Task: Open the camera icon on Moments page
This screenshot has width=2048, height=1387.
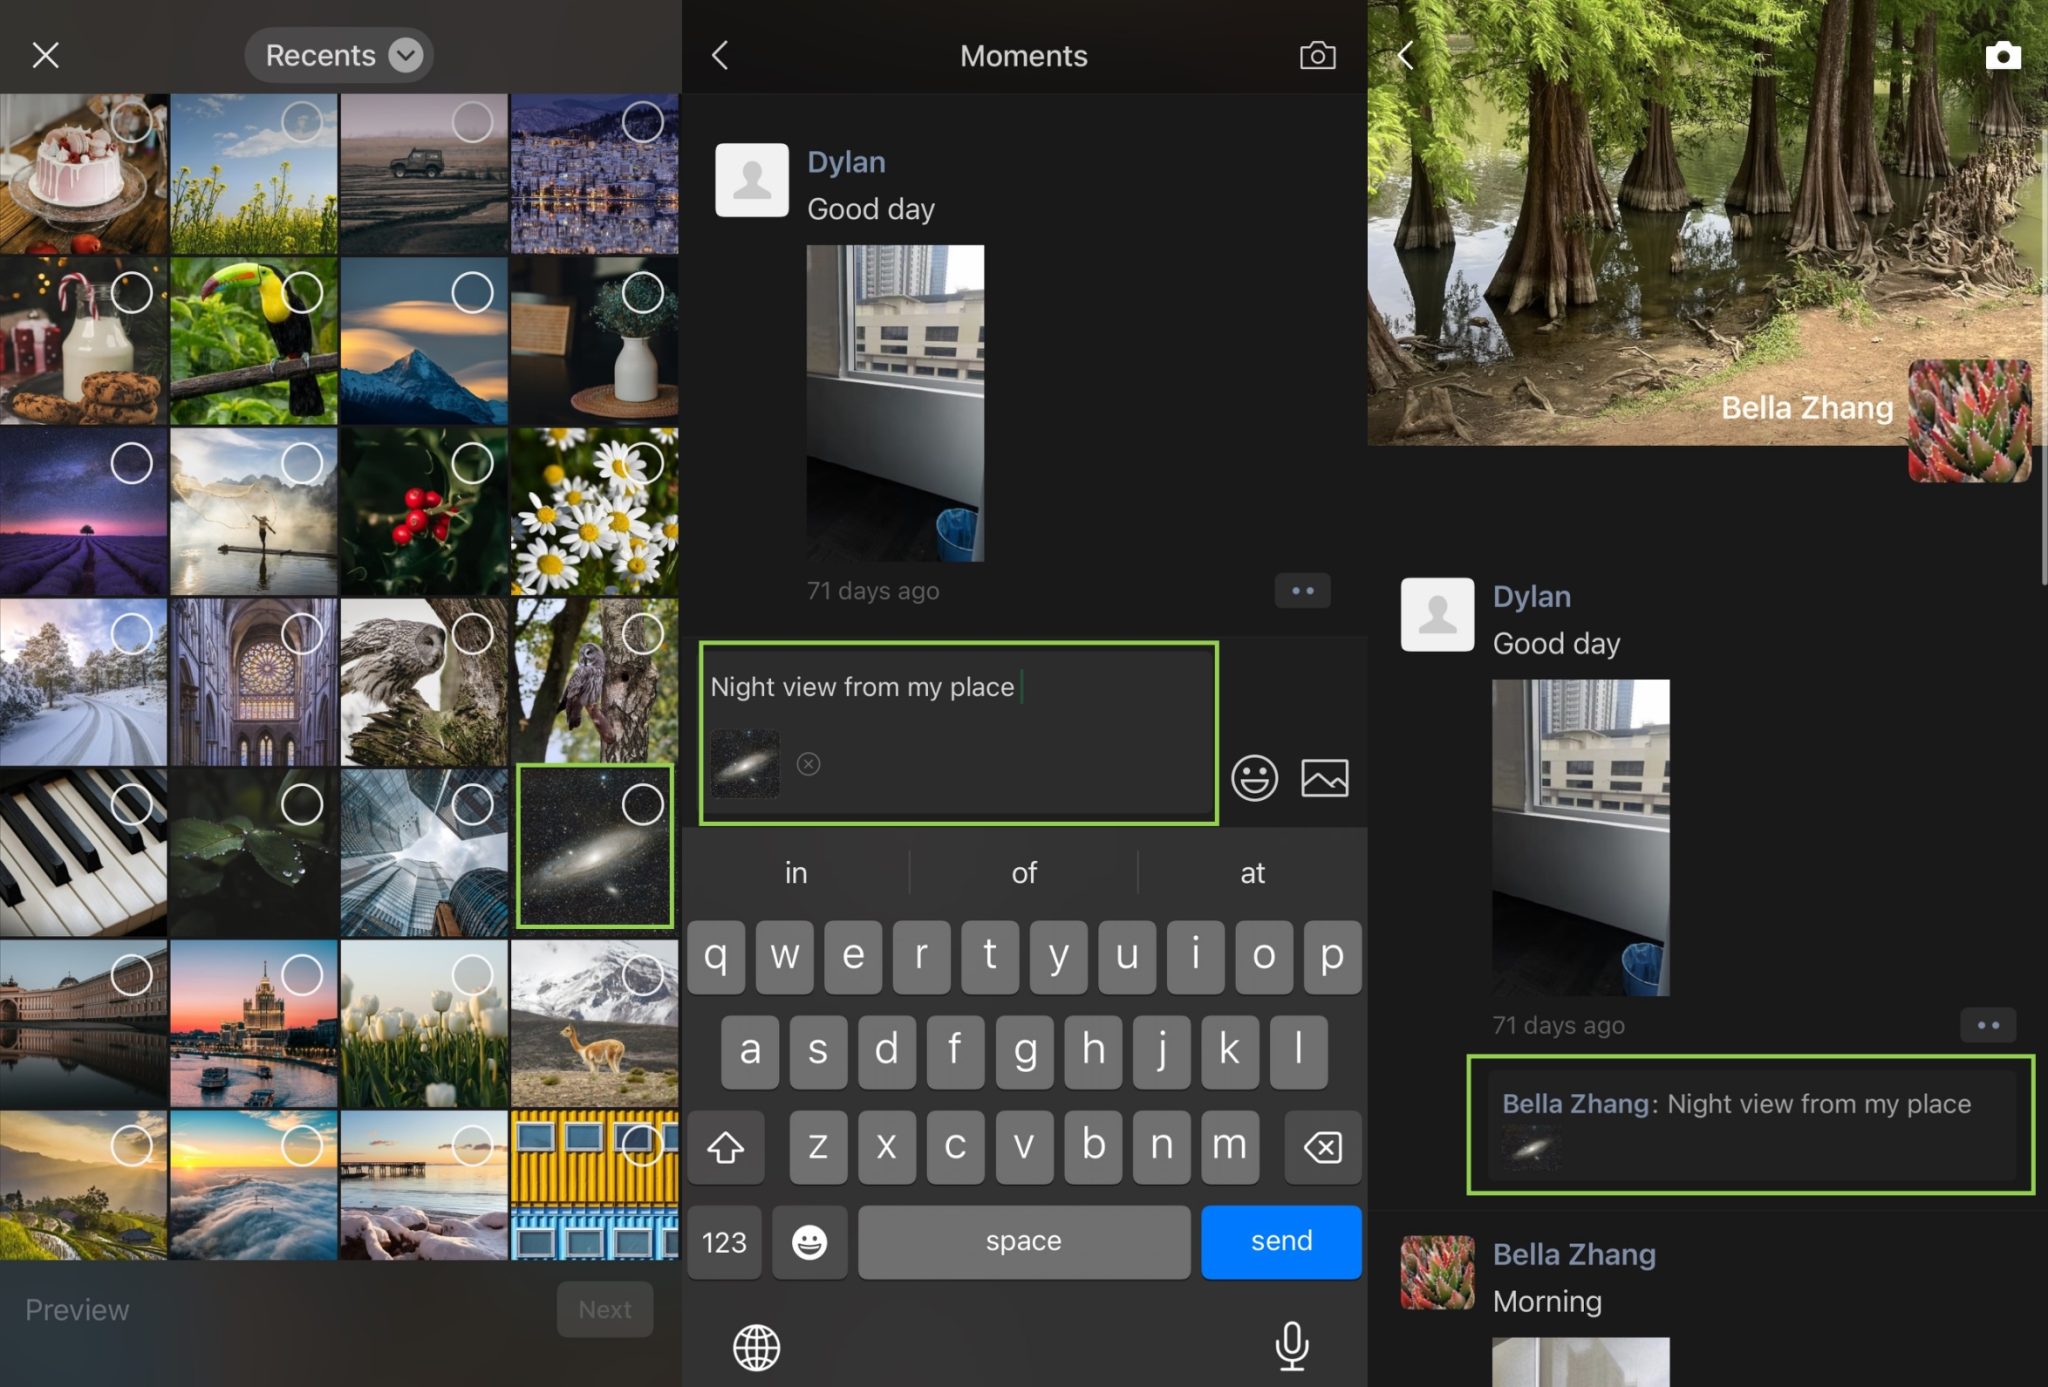Action: 1318,55
